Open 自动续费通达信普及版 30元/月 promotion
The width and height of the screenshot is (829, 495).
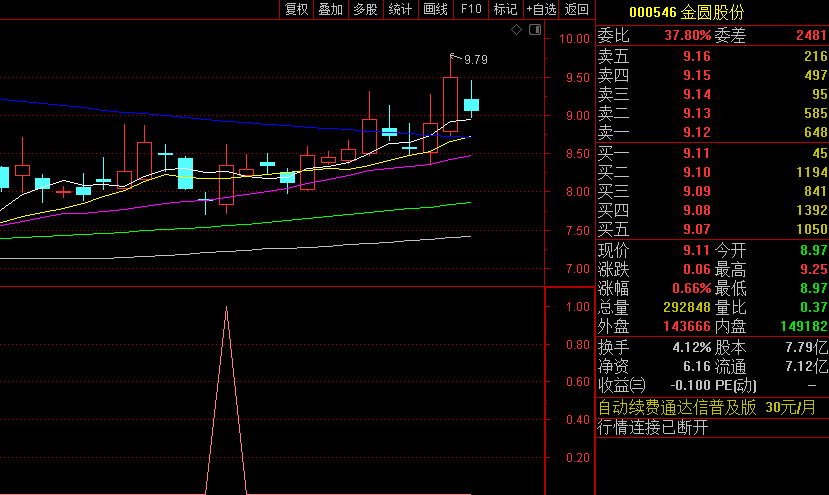[x=707, y=407]
